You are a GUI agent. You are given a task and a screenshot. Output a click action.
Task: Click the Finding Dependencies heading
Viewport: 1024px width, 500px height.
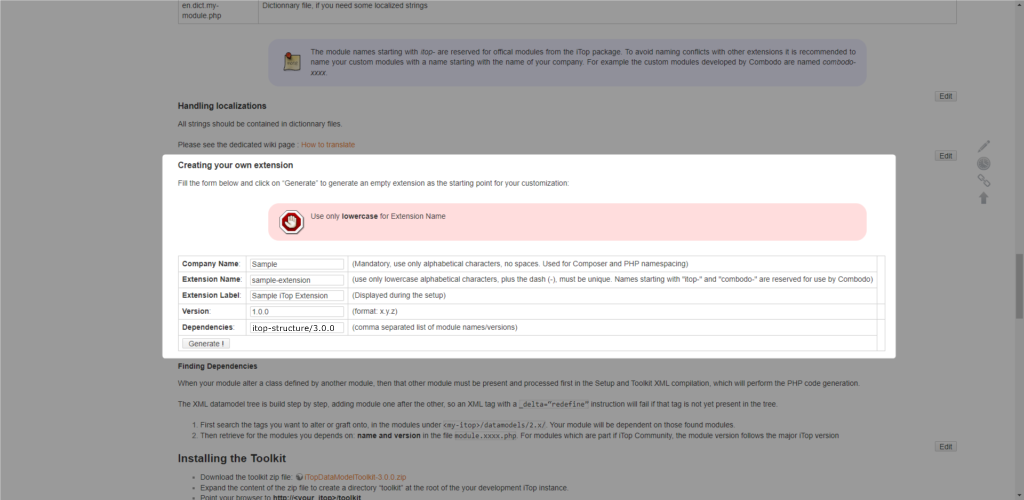point(217,366)
